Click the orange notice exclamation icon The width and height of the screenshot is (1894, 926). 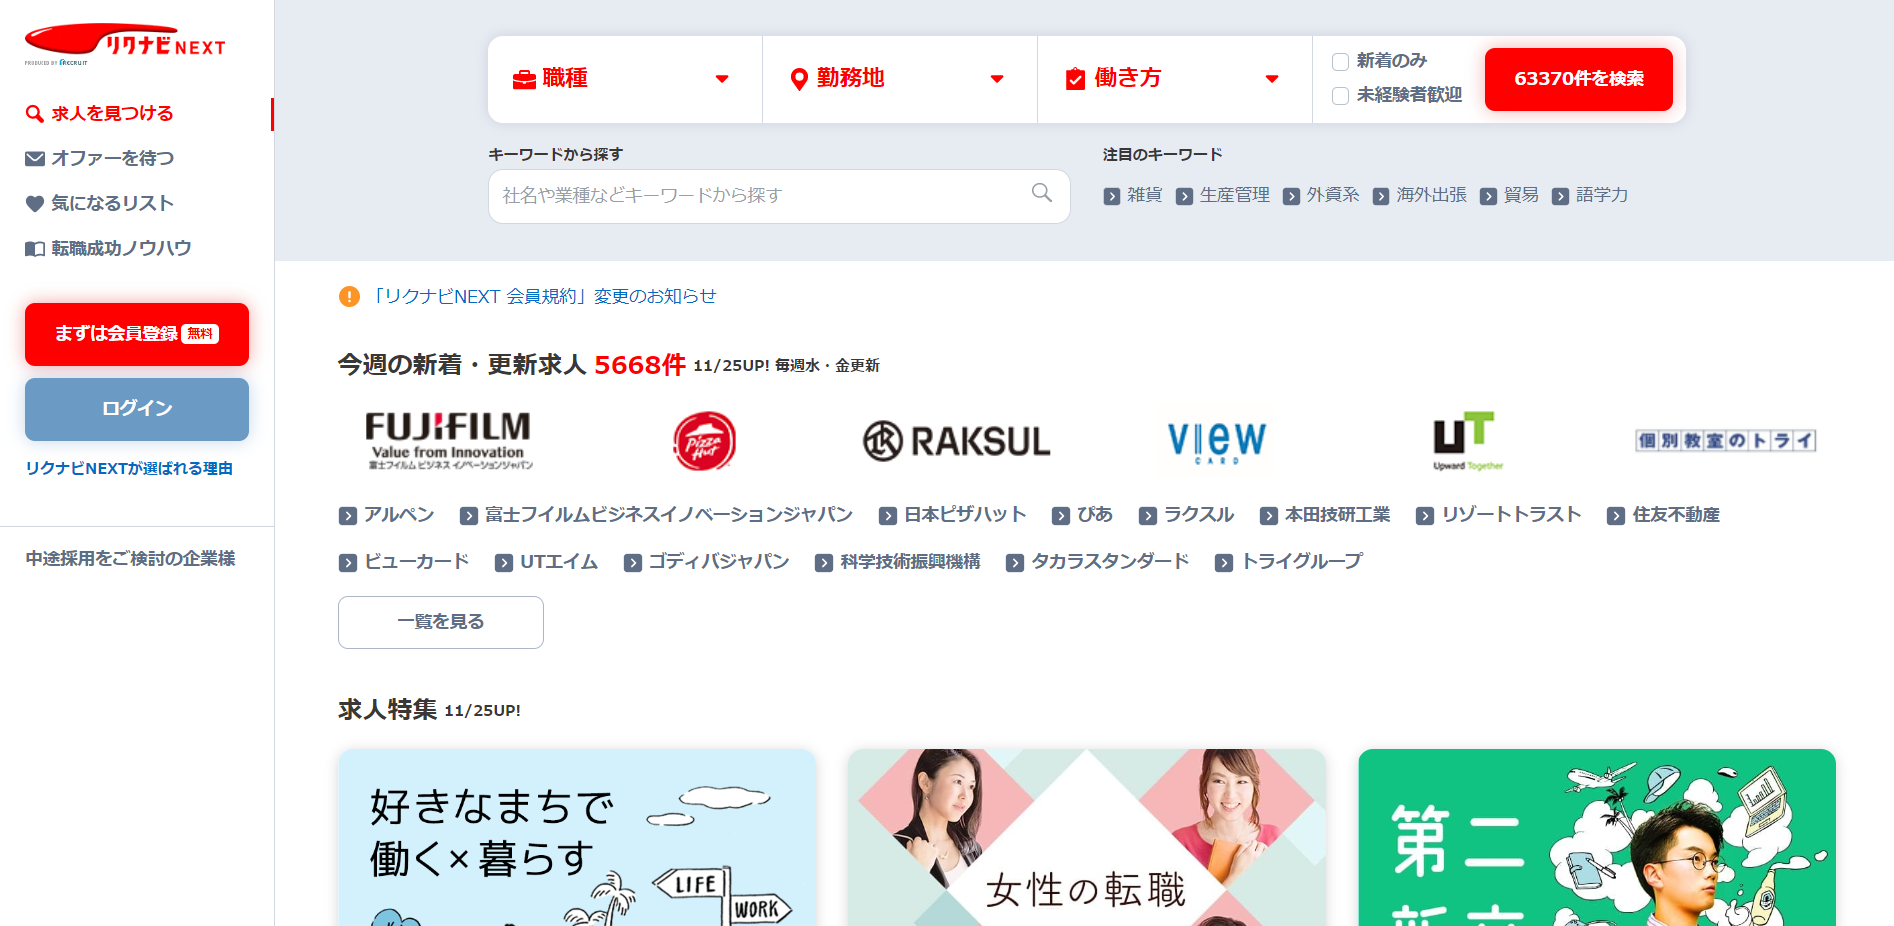pyautogui.click(x=349, y=296)
